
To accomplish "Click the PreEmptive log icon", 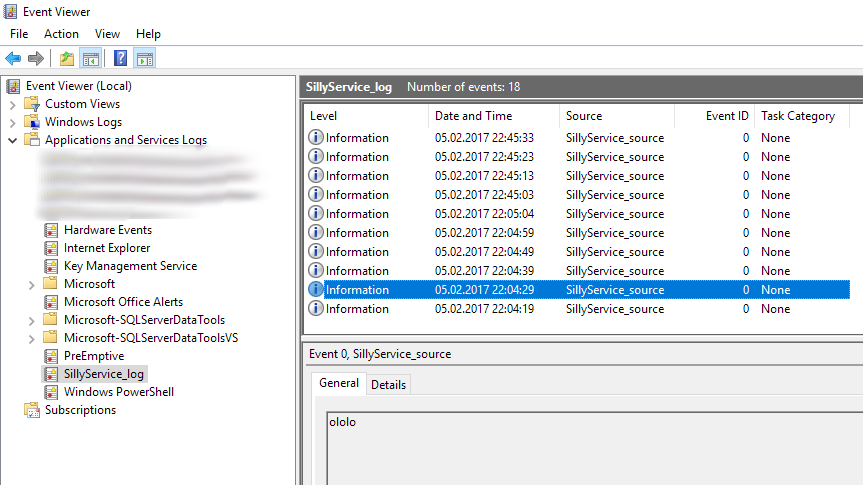I will pyautogui.click(x=51, y=356).
